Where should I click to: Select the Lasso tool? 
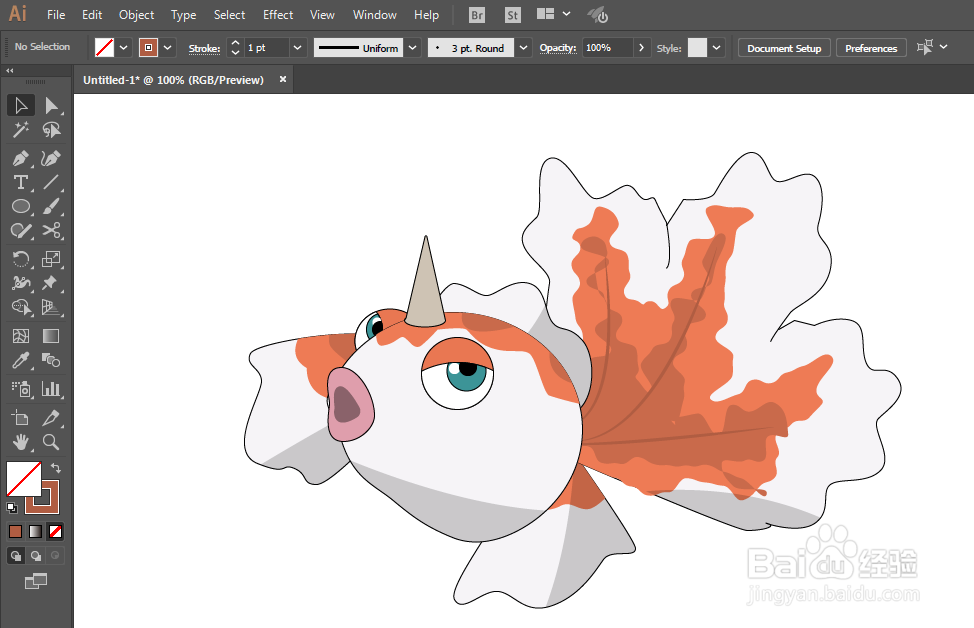point(51,130)
